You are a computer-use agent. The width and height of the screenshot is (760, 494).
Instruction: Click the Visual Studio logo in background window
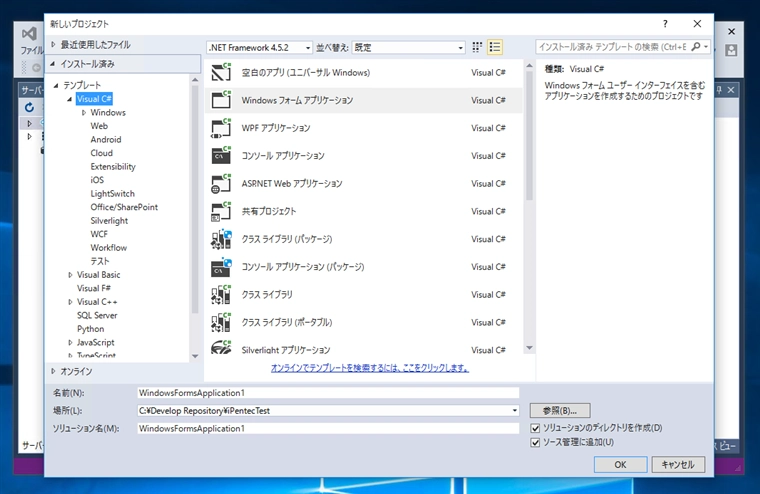tap(29, 33)
